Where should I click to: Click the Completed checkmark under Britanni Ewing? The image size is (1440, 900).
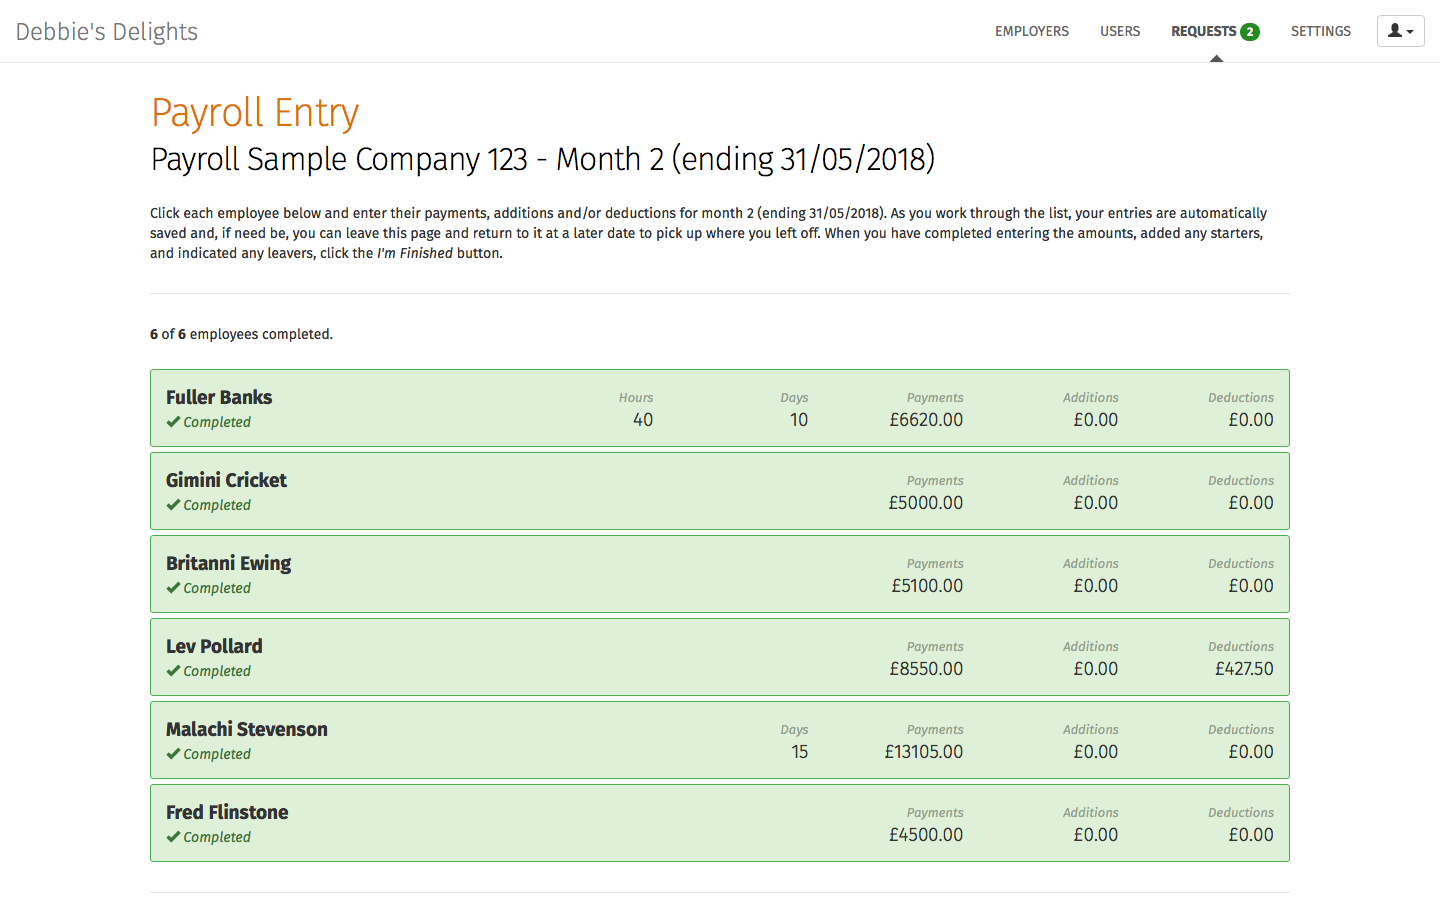[x=174, y=588]
